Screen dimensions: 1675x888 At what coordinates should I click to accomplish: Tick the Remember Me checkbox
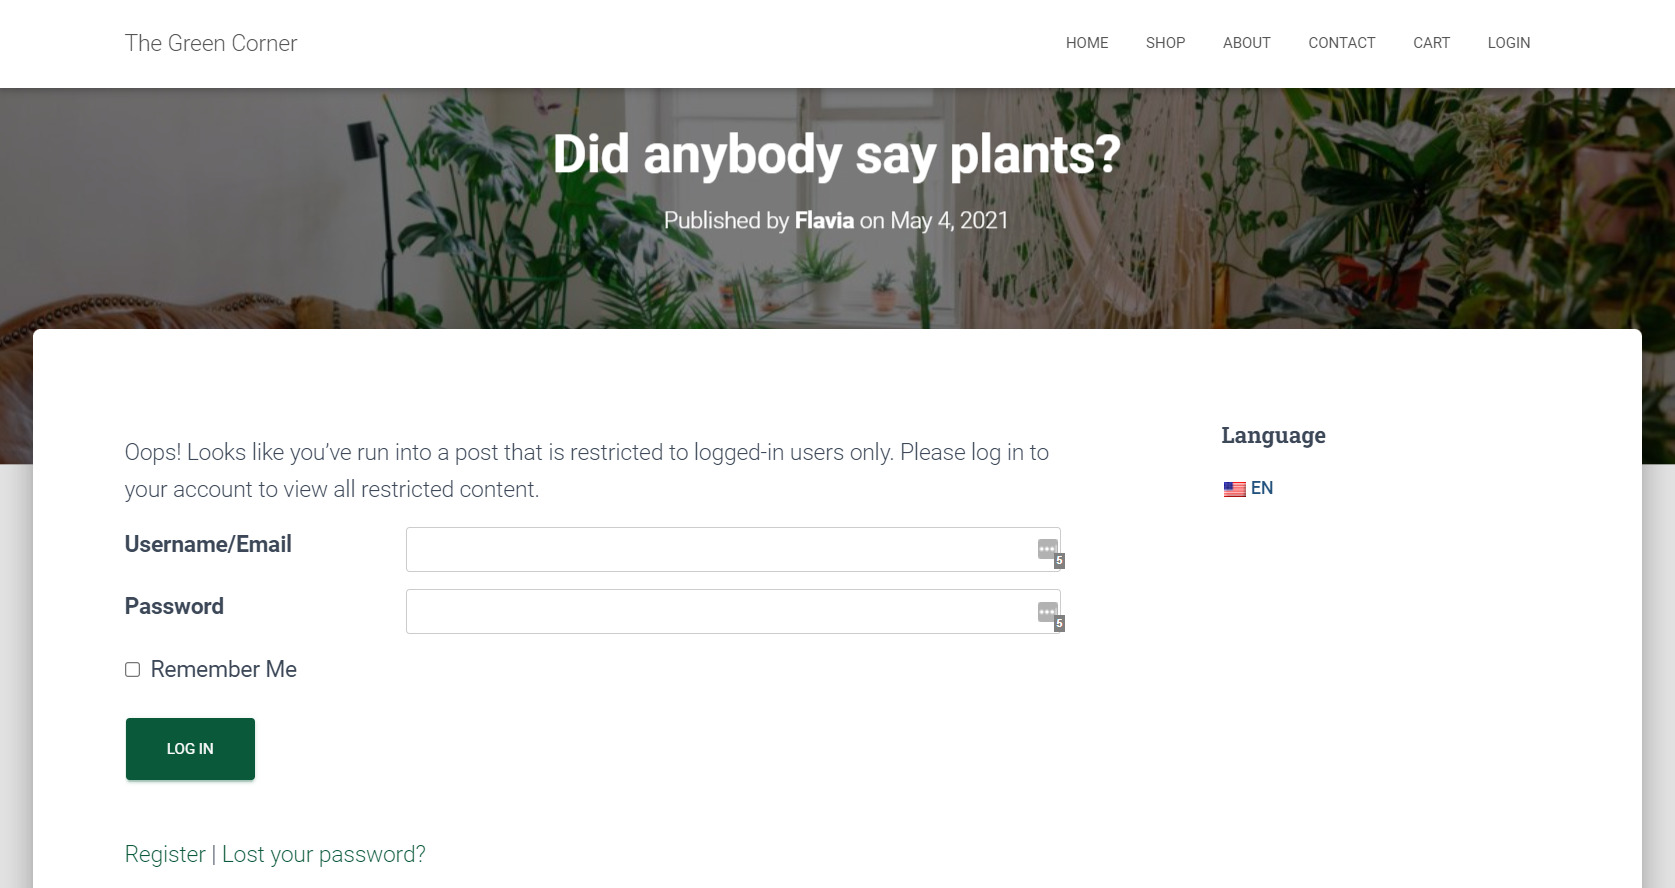coord(132,669)
